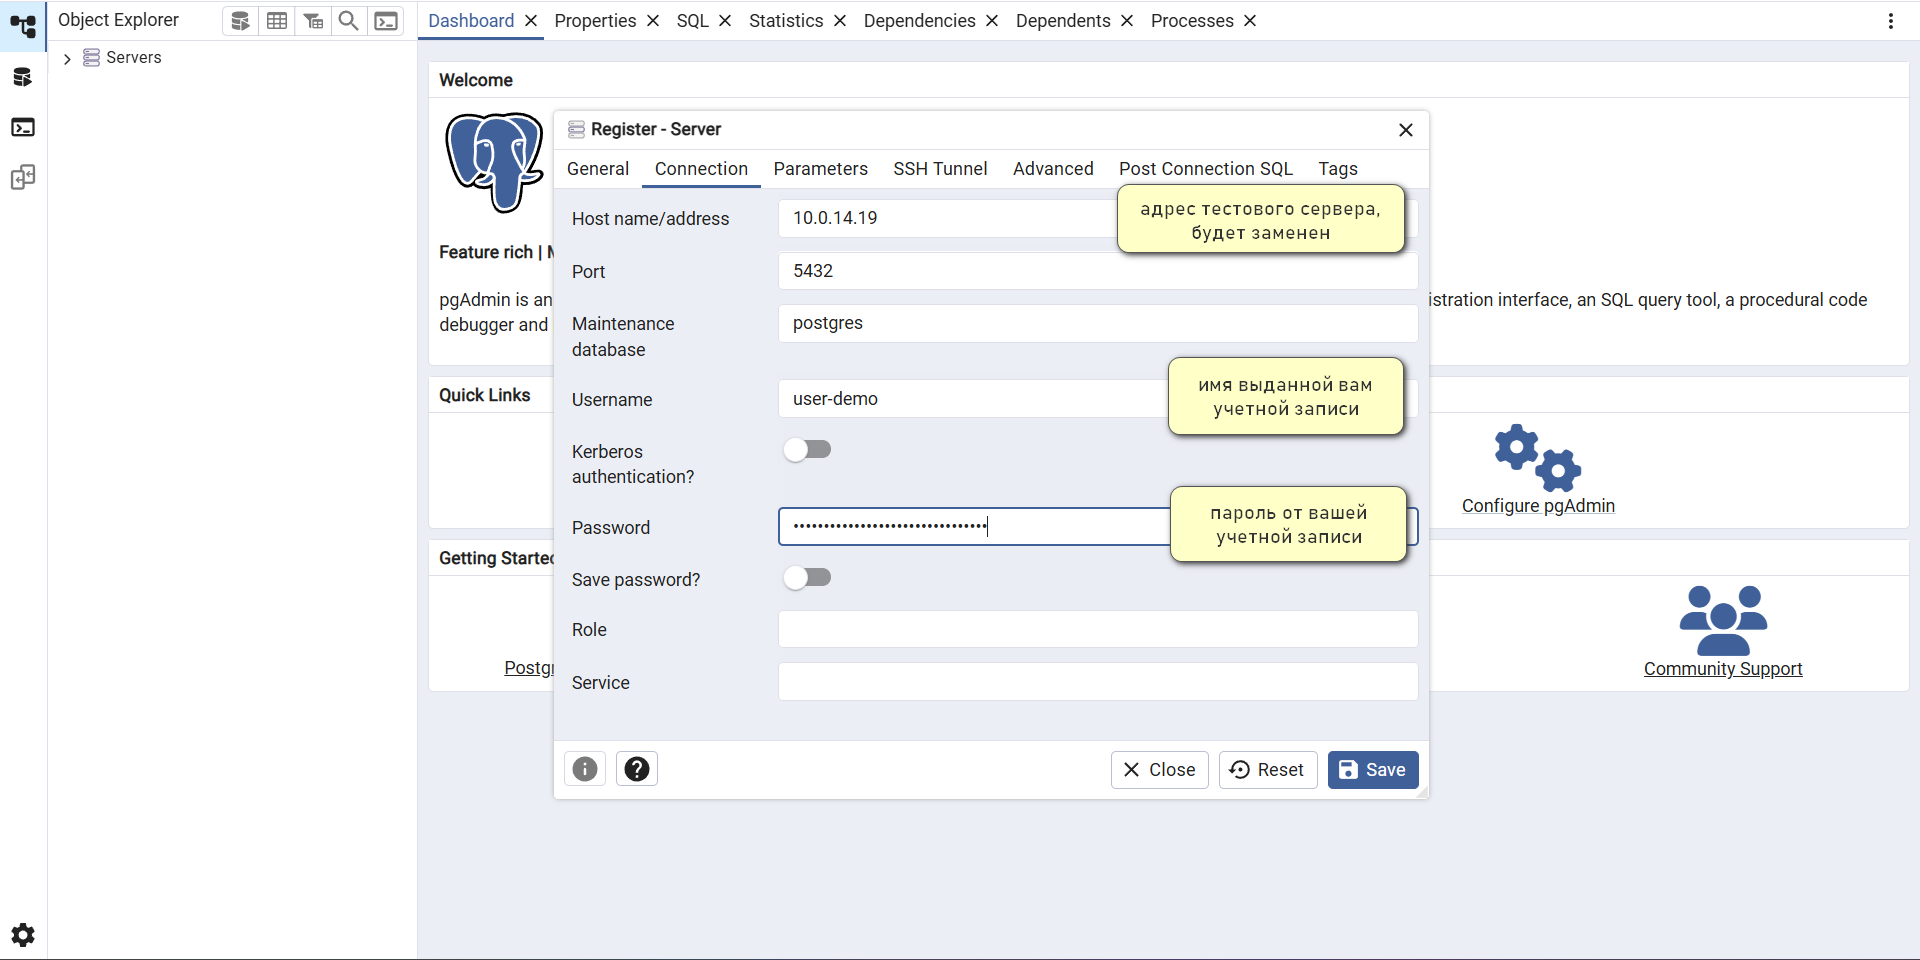
Task: Expand the Servers tree node
Action: 67,59
